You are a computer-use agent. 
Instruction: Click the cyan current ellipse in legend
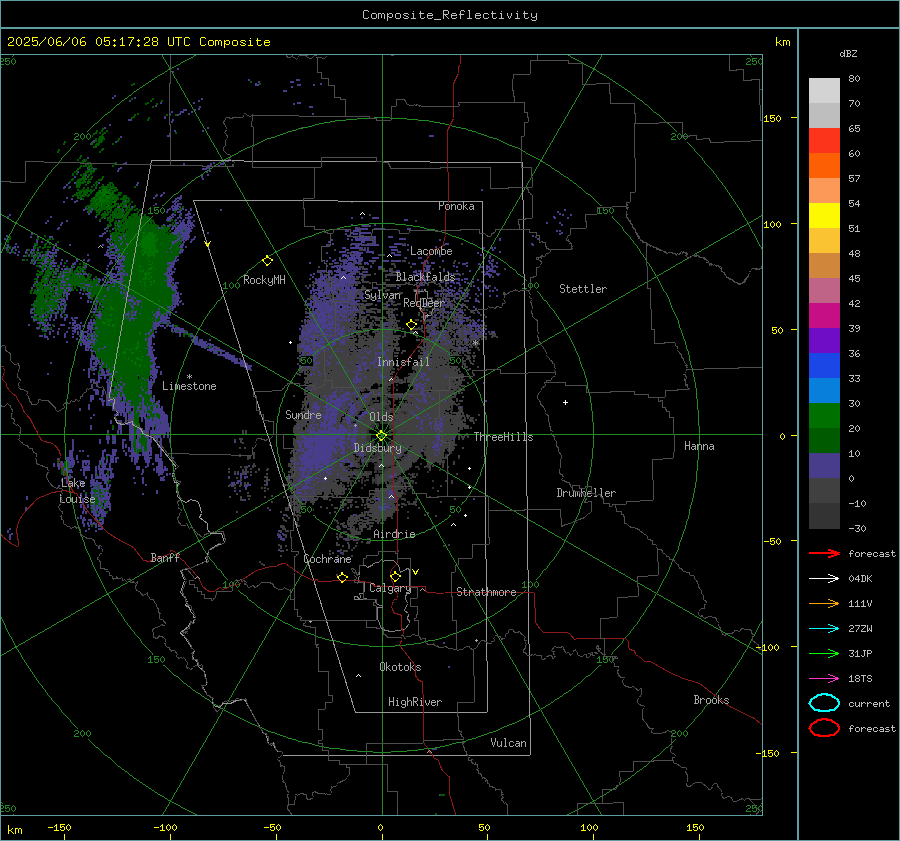[x=824, y=703]
